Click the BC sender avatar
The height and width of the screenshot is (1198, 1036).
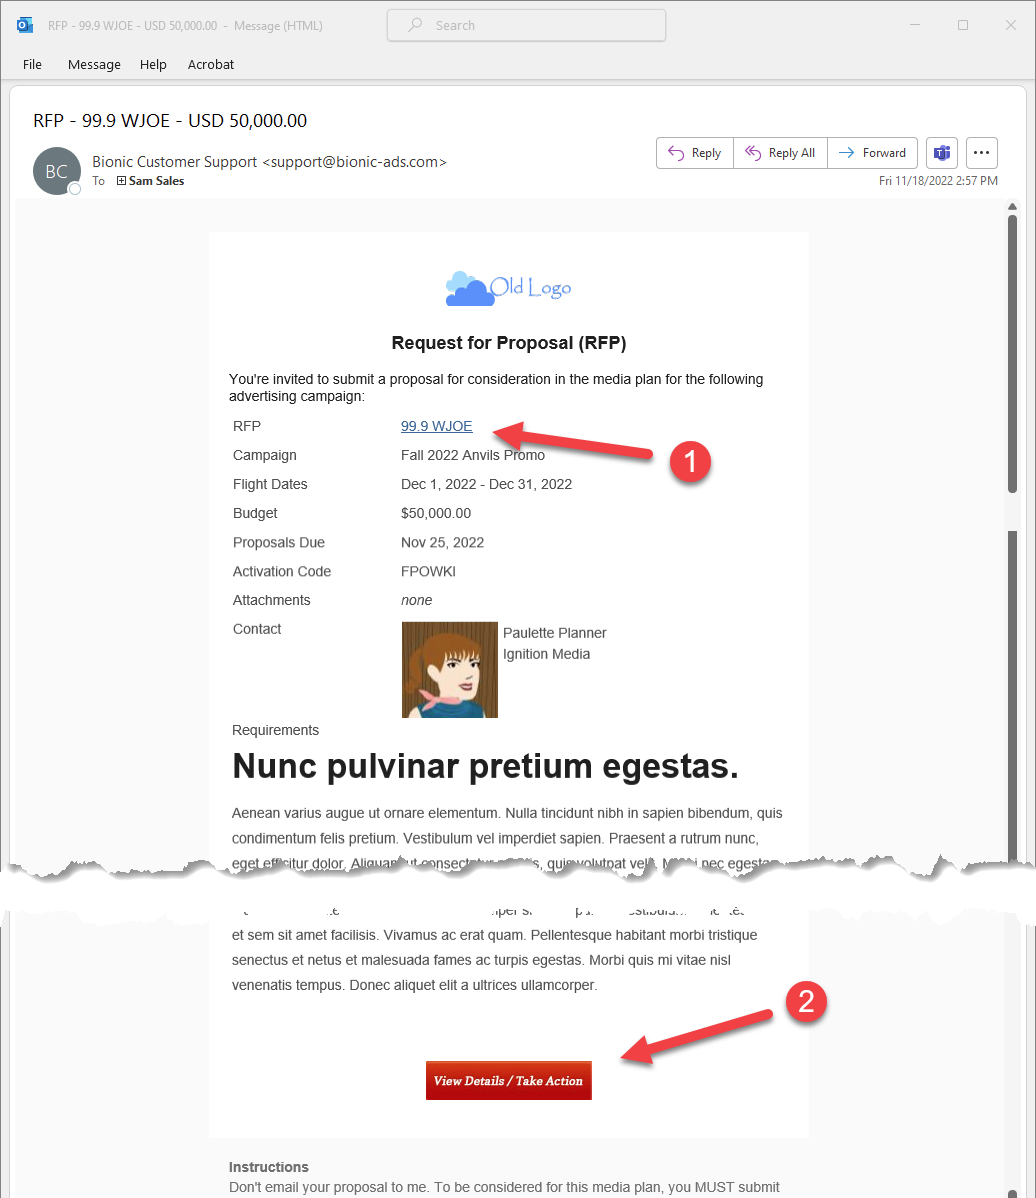(57, 171)
